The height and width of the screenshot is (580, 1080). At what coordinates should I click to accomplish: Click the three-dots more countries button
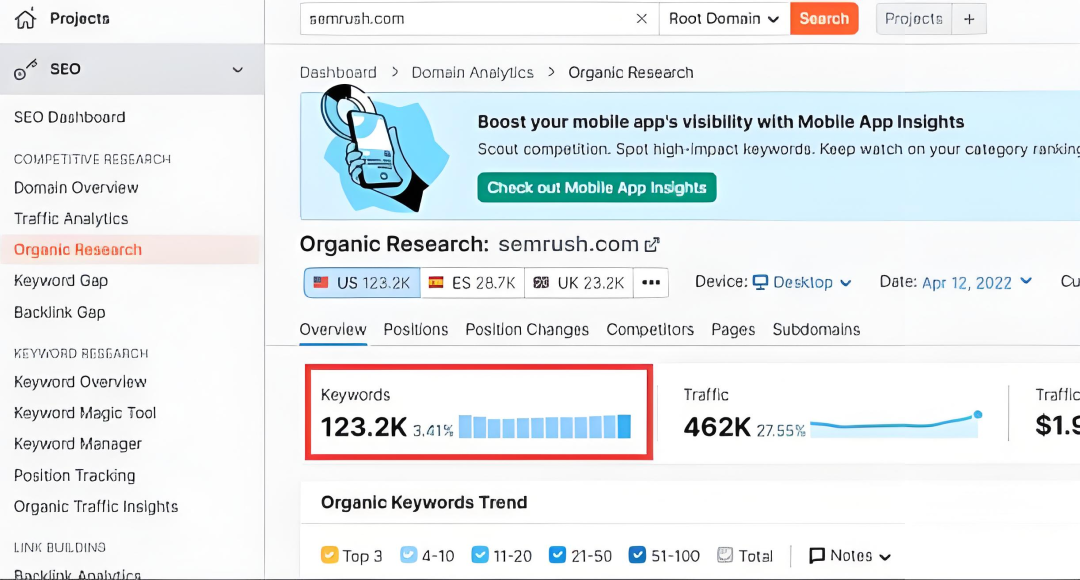(651, 283)
